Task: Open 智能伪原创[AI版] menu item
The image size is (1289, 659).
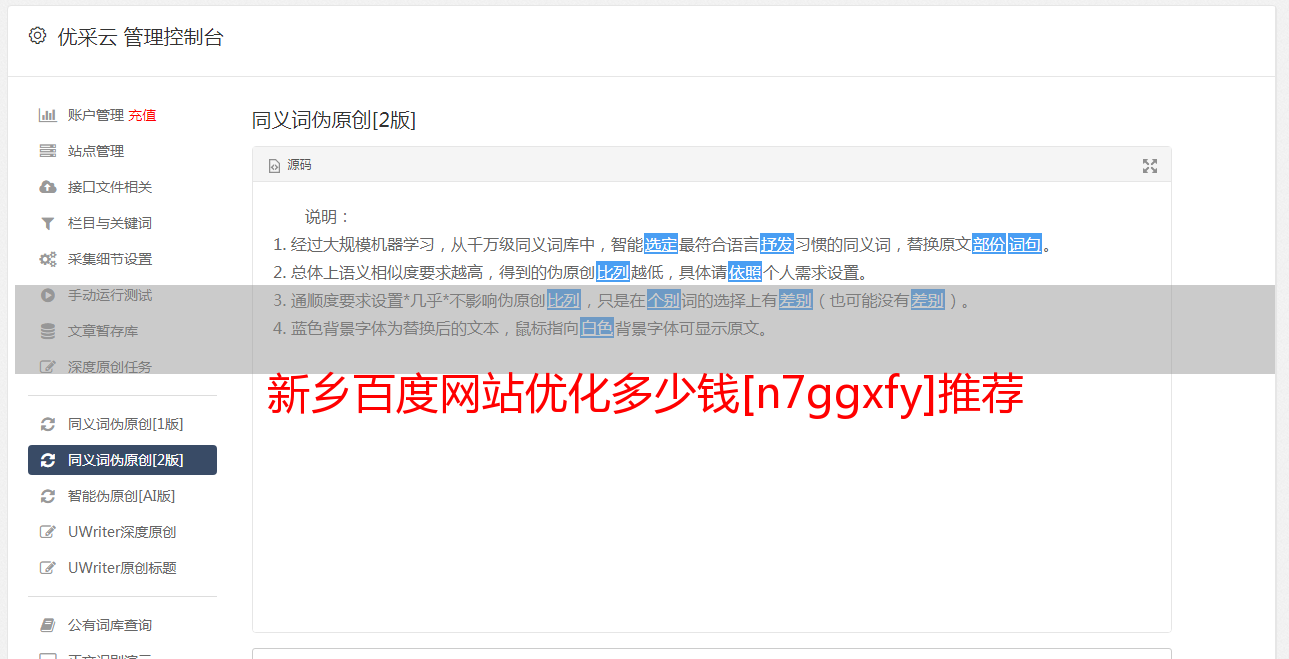Action: tap(122, 496)
